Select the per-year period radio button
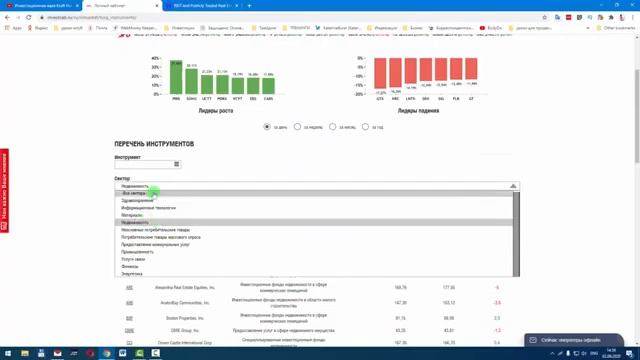Viewport: 640px width, 360px height. click(365, 127)
